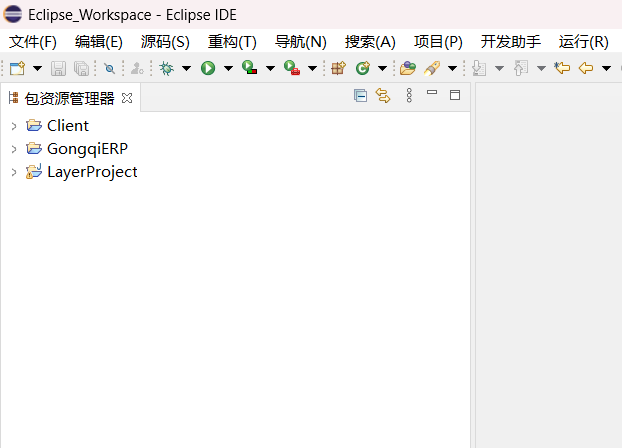Select the 包资源管理器 tab
Viewport: 622px width, 448px height.
[x=69, y=98]
